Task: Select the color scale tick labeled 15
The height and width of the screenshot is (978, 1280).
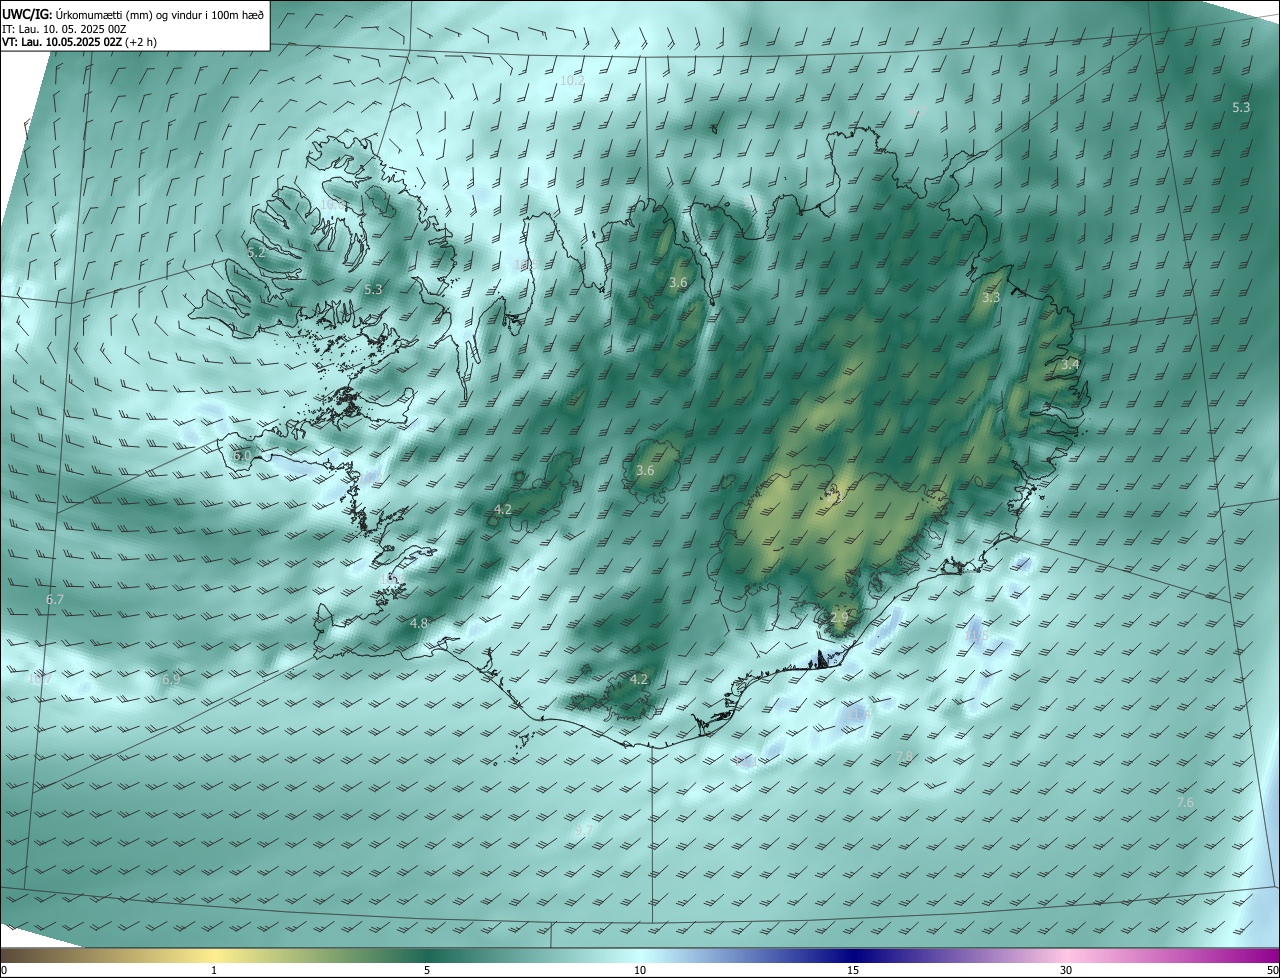Action: (853, 970)
